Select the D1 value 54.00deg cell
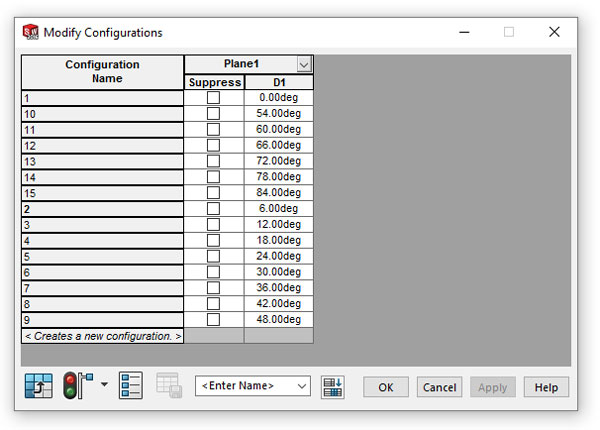600x430 pixels. pos(279,114)
